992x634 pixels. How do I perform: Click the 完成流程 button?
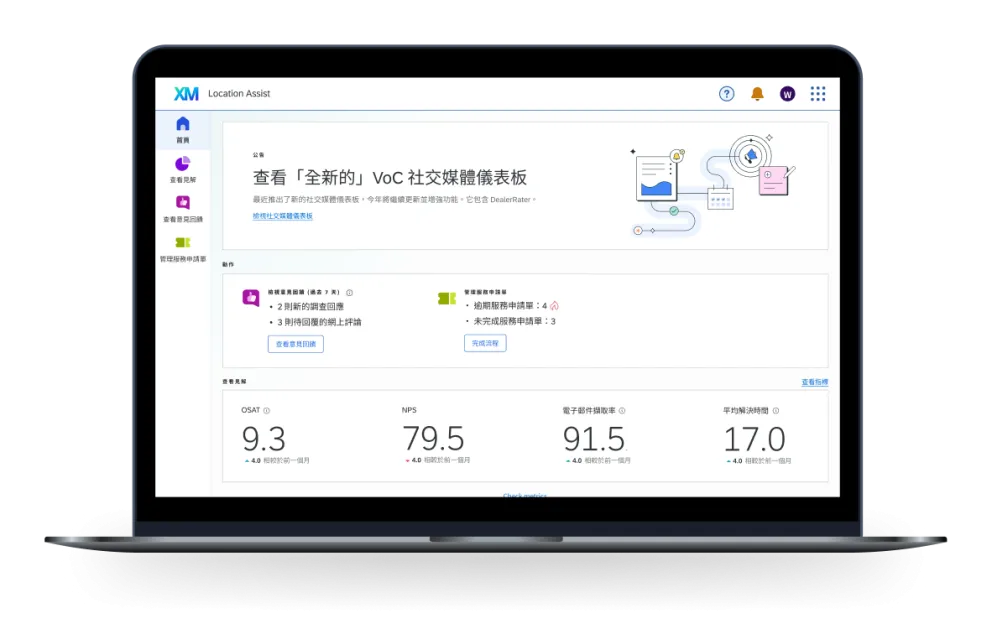pos(484,342)
